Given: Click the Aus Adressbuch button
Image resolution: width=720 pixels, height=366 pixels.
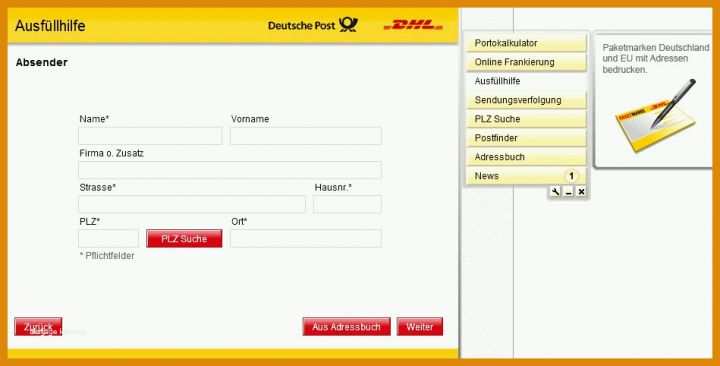Looking at the screenshot, I should click(347, 327).
